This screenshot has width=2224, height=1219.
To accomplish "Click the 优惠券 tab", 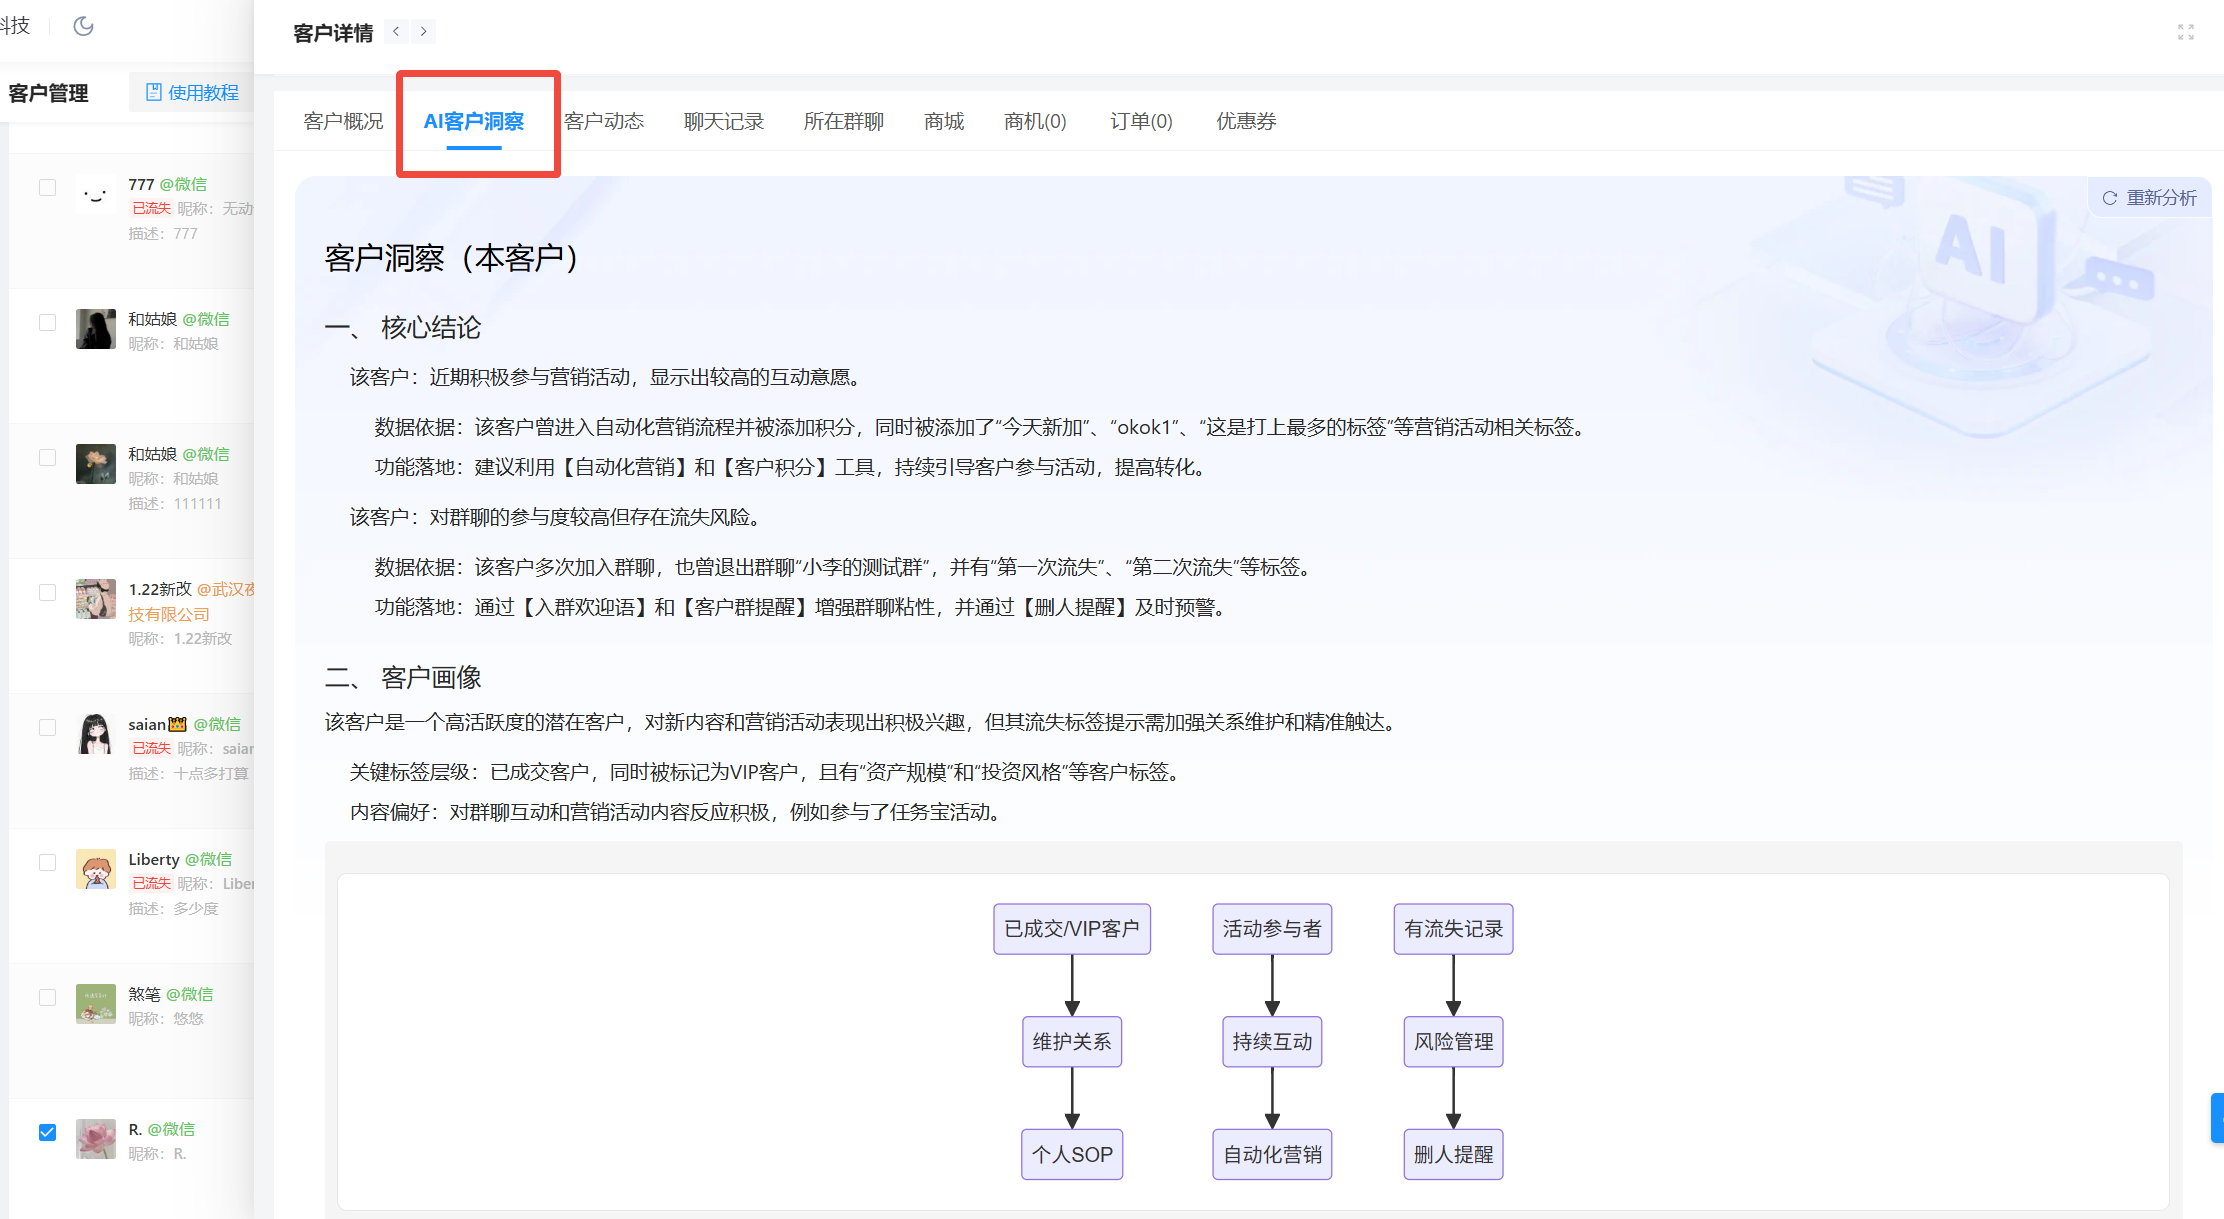I will tap(1245, 122).
